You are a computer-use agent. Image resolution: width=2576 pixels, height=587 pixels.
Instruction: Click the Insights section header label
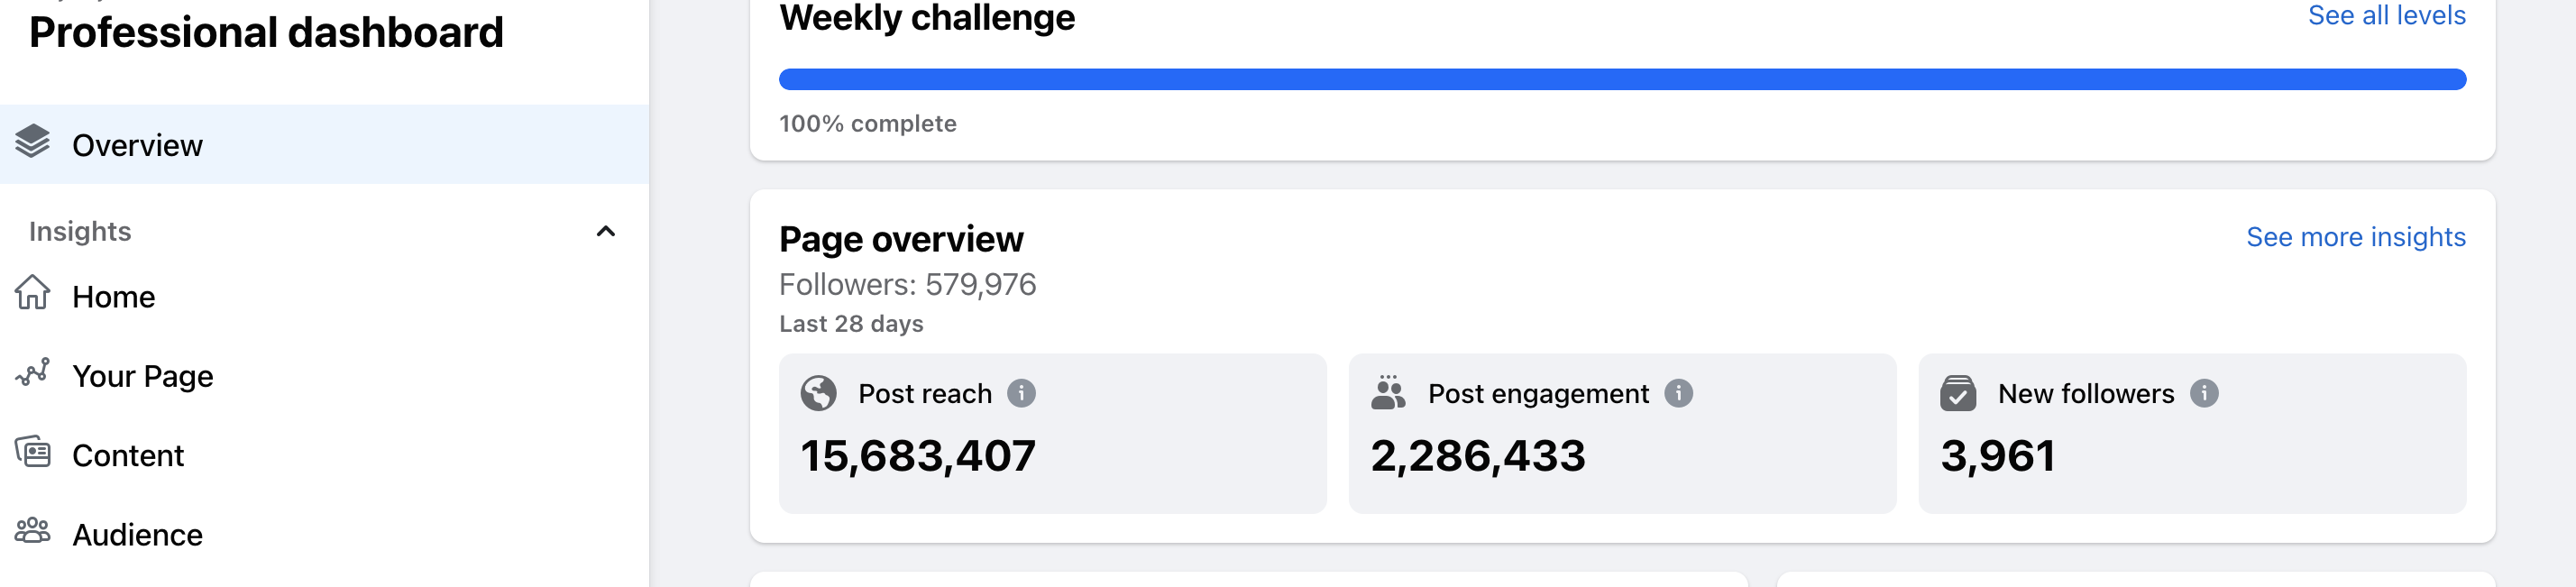[80, 232]
